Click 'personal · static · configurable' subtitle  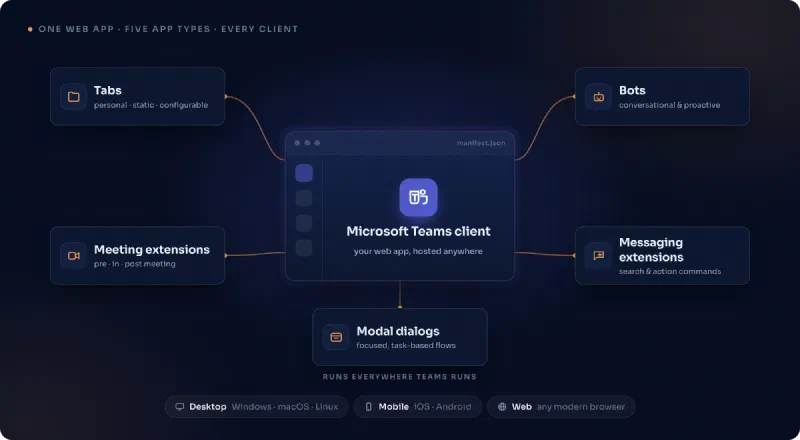tap(151, 105)
